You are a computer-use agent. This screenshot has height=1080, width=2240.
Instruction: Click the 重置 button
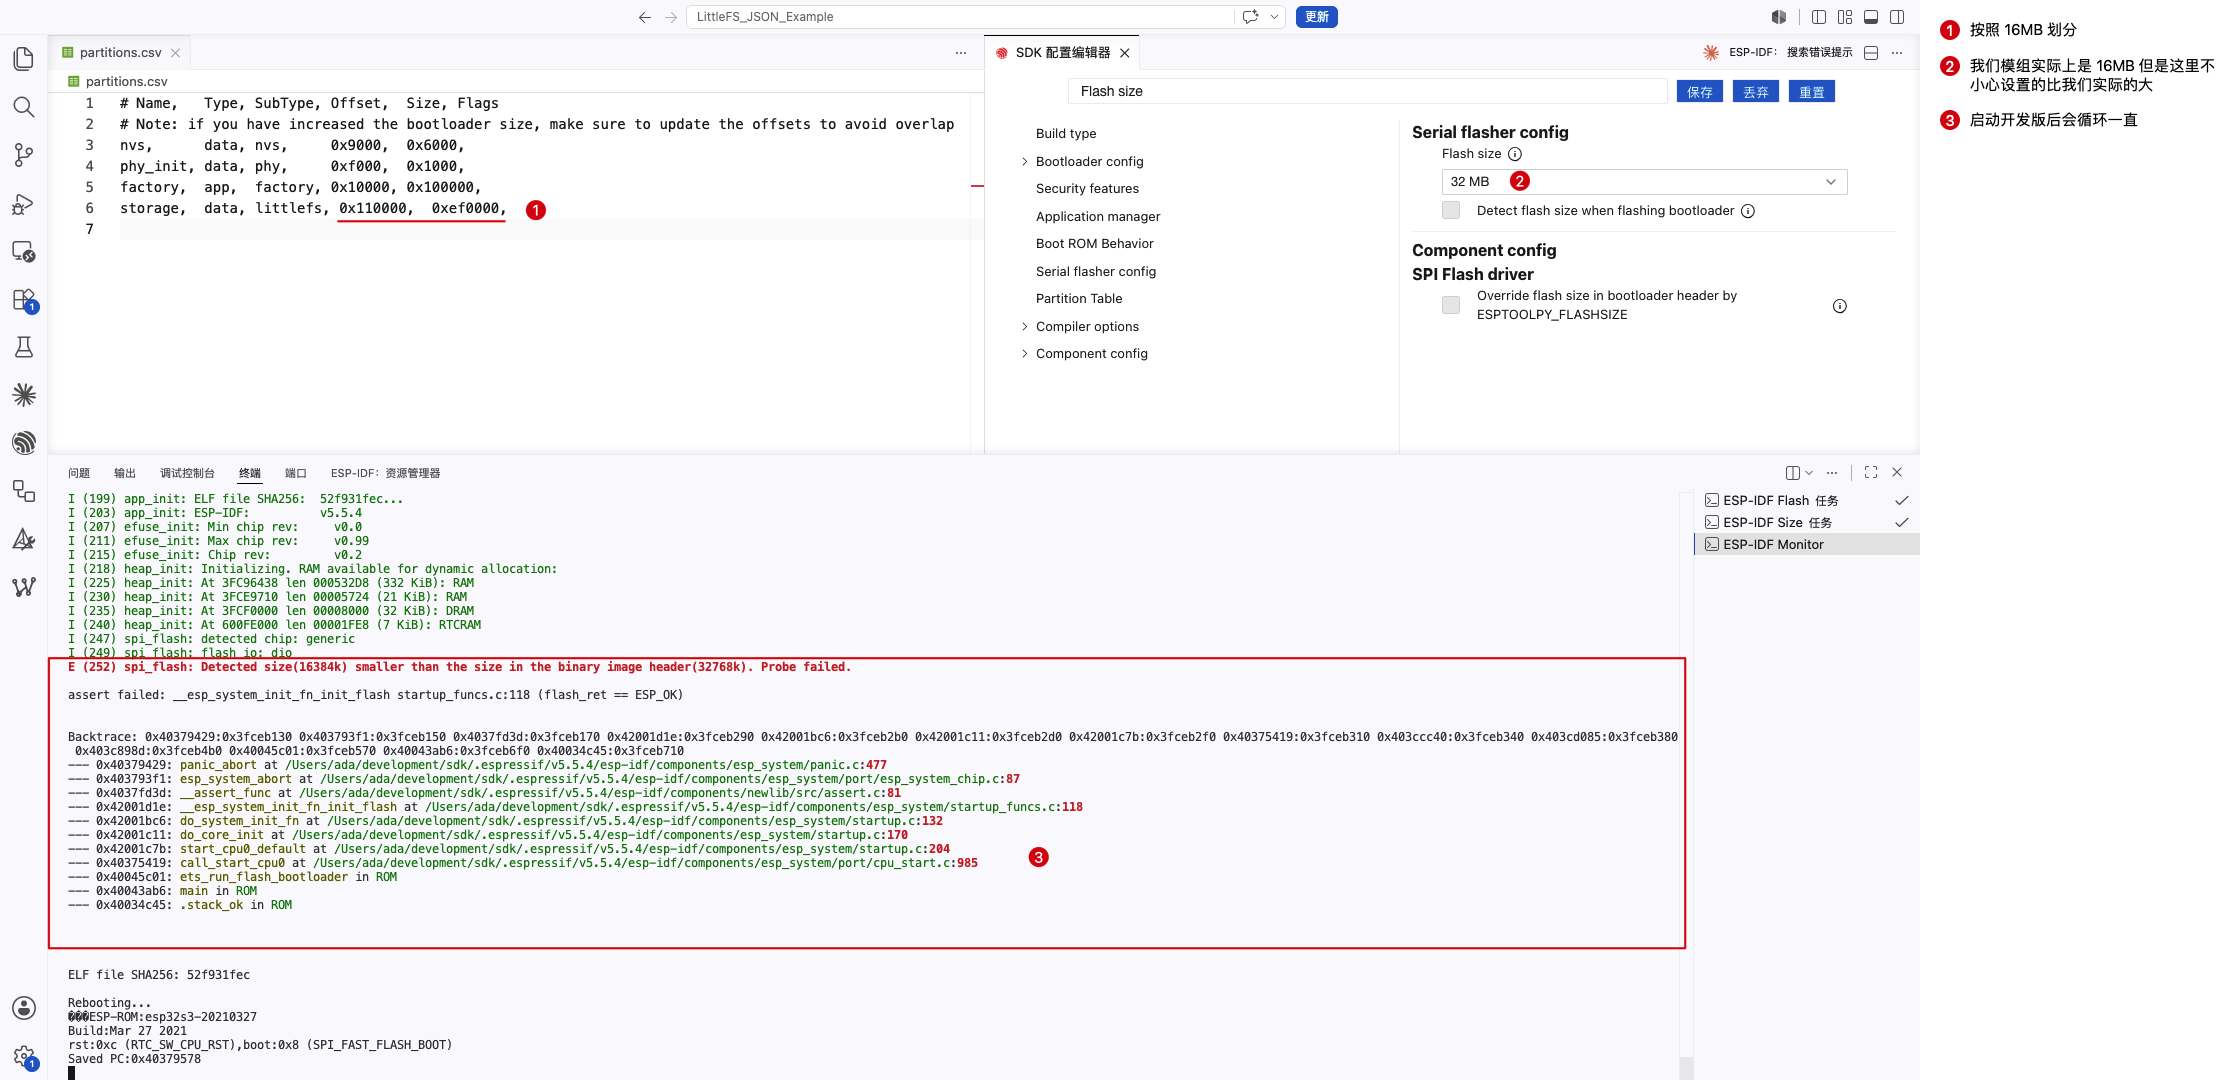click(x=1812, y=92)
